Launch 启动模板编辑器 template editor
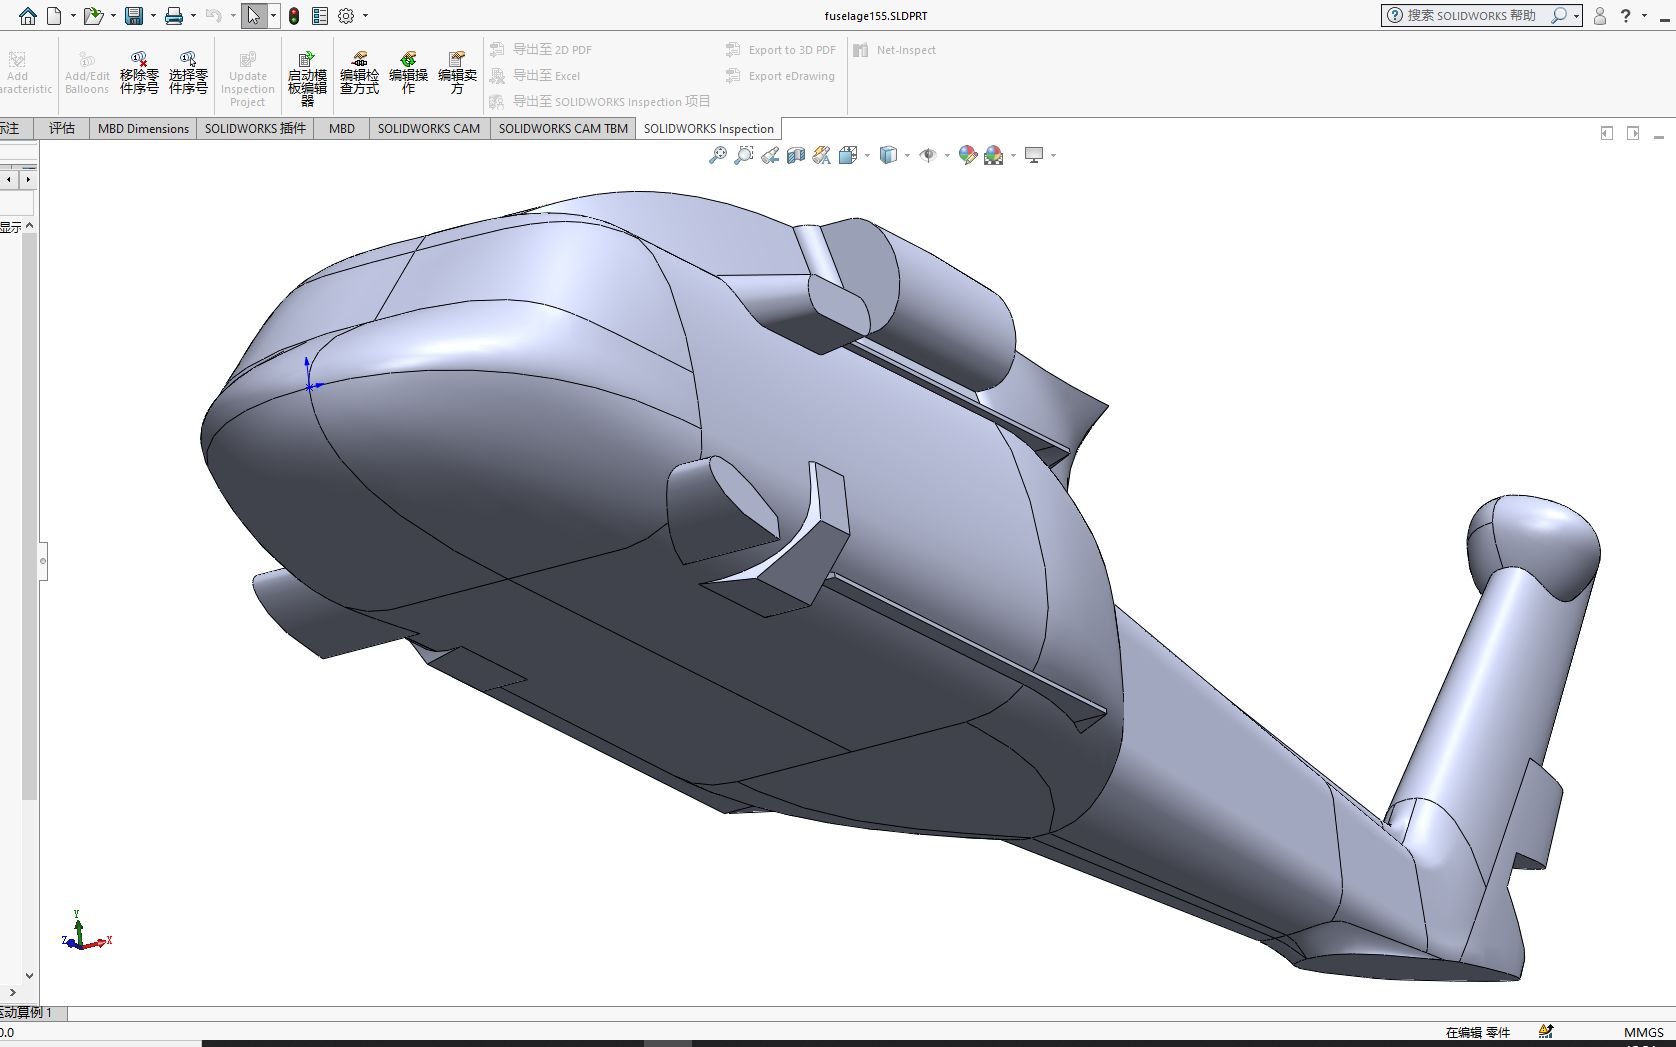 (x=307, y=79)
